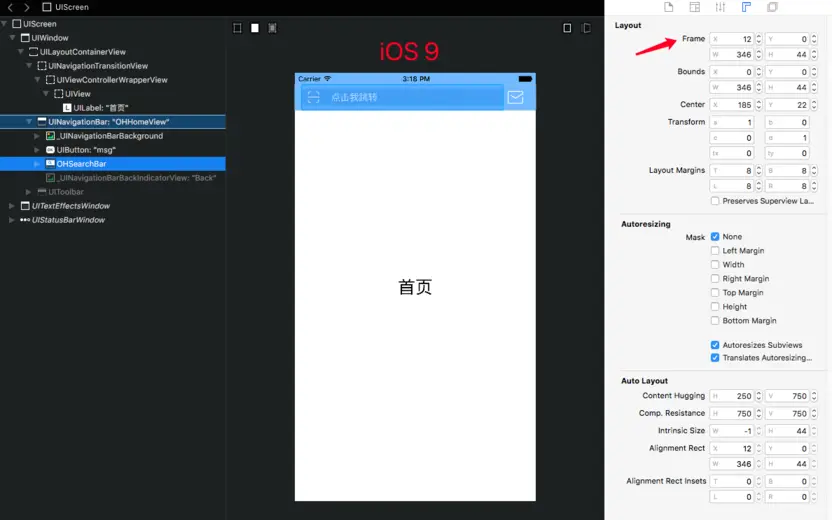Adjust the Bounds W stepper arrows
The width and height of the screenshot is (832, 520).
[x=759, y=88]
